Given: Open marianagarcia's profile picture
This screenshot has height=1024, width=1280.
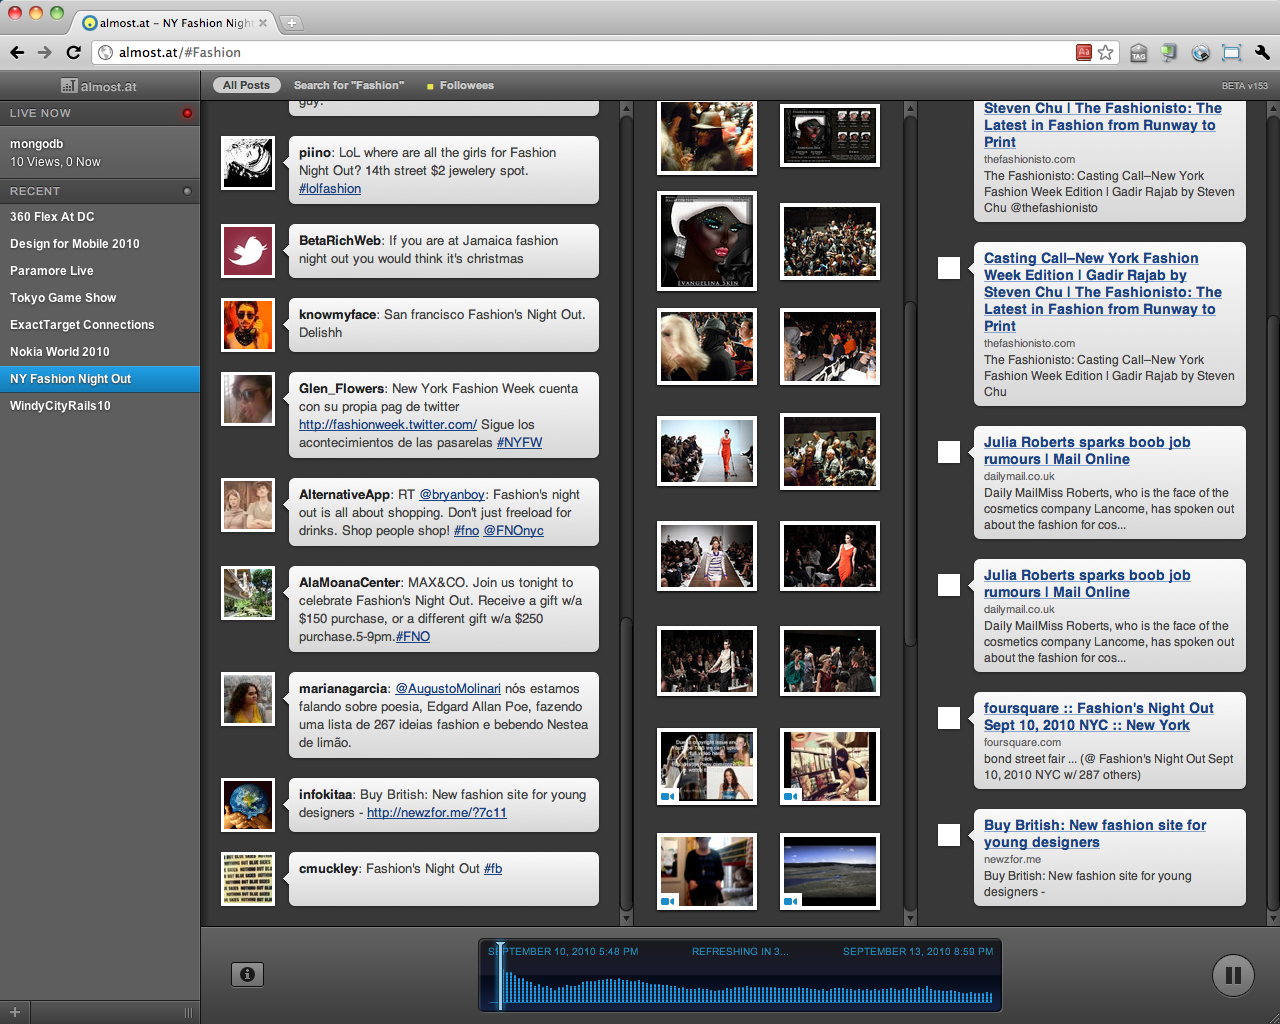Looking at the screenshot, I should point(248,698).
